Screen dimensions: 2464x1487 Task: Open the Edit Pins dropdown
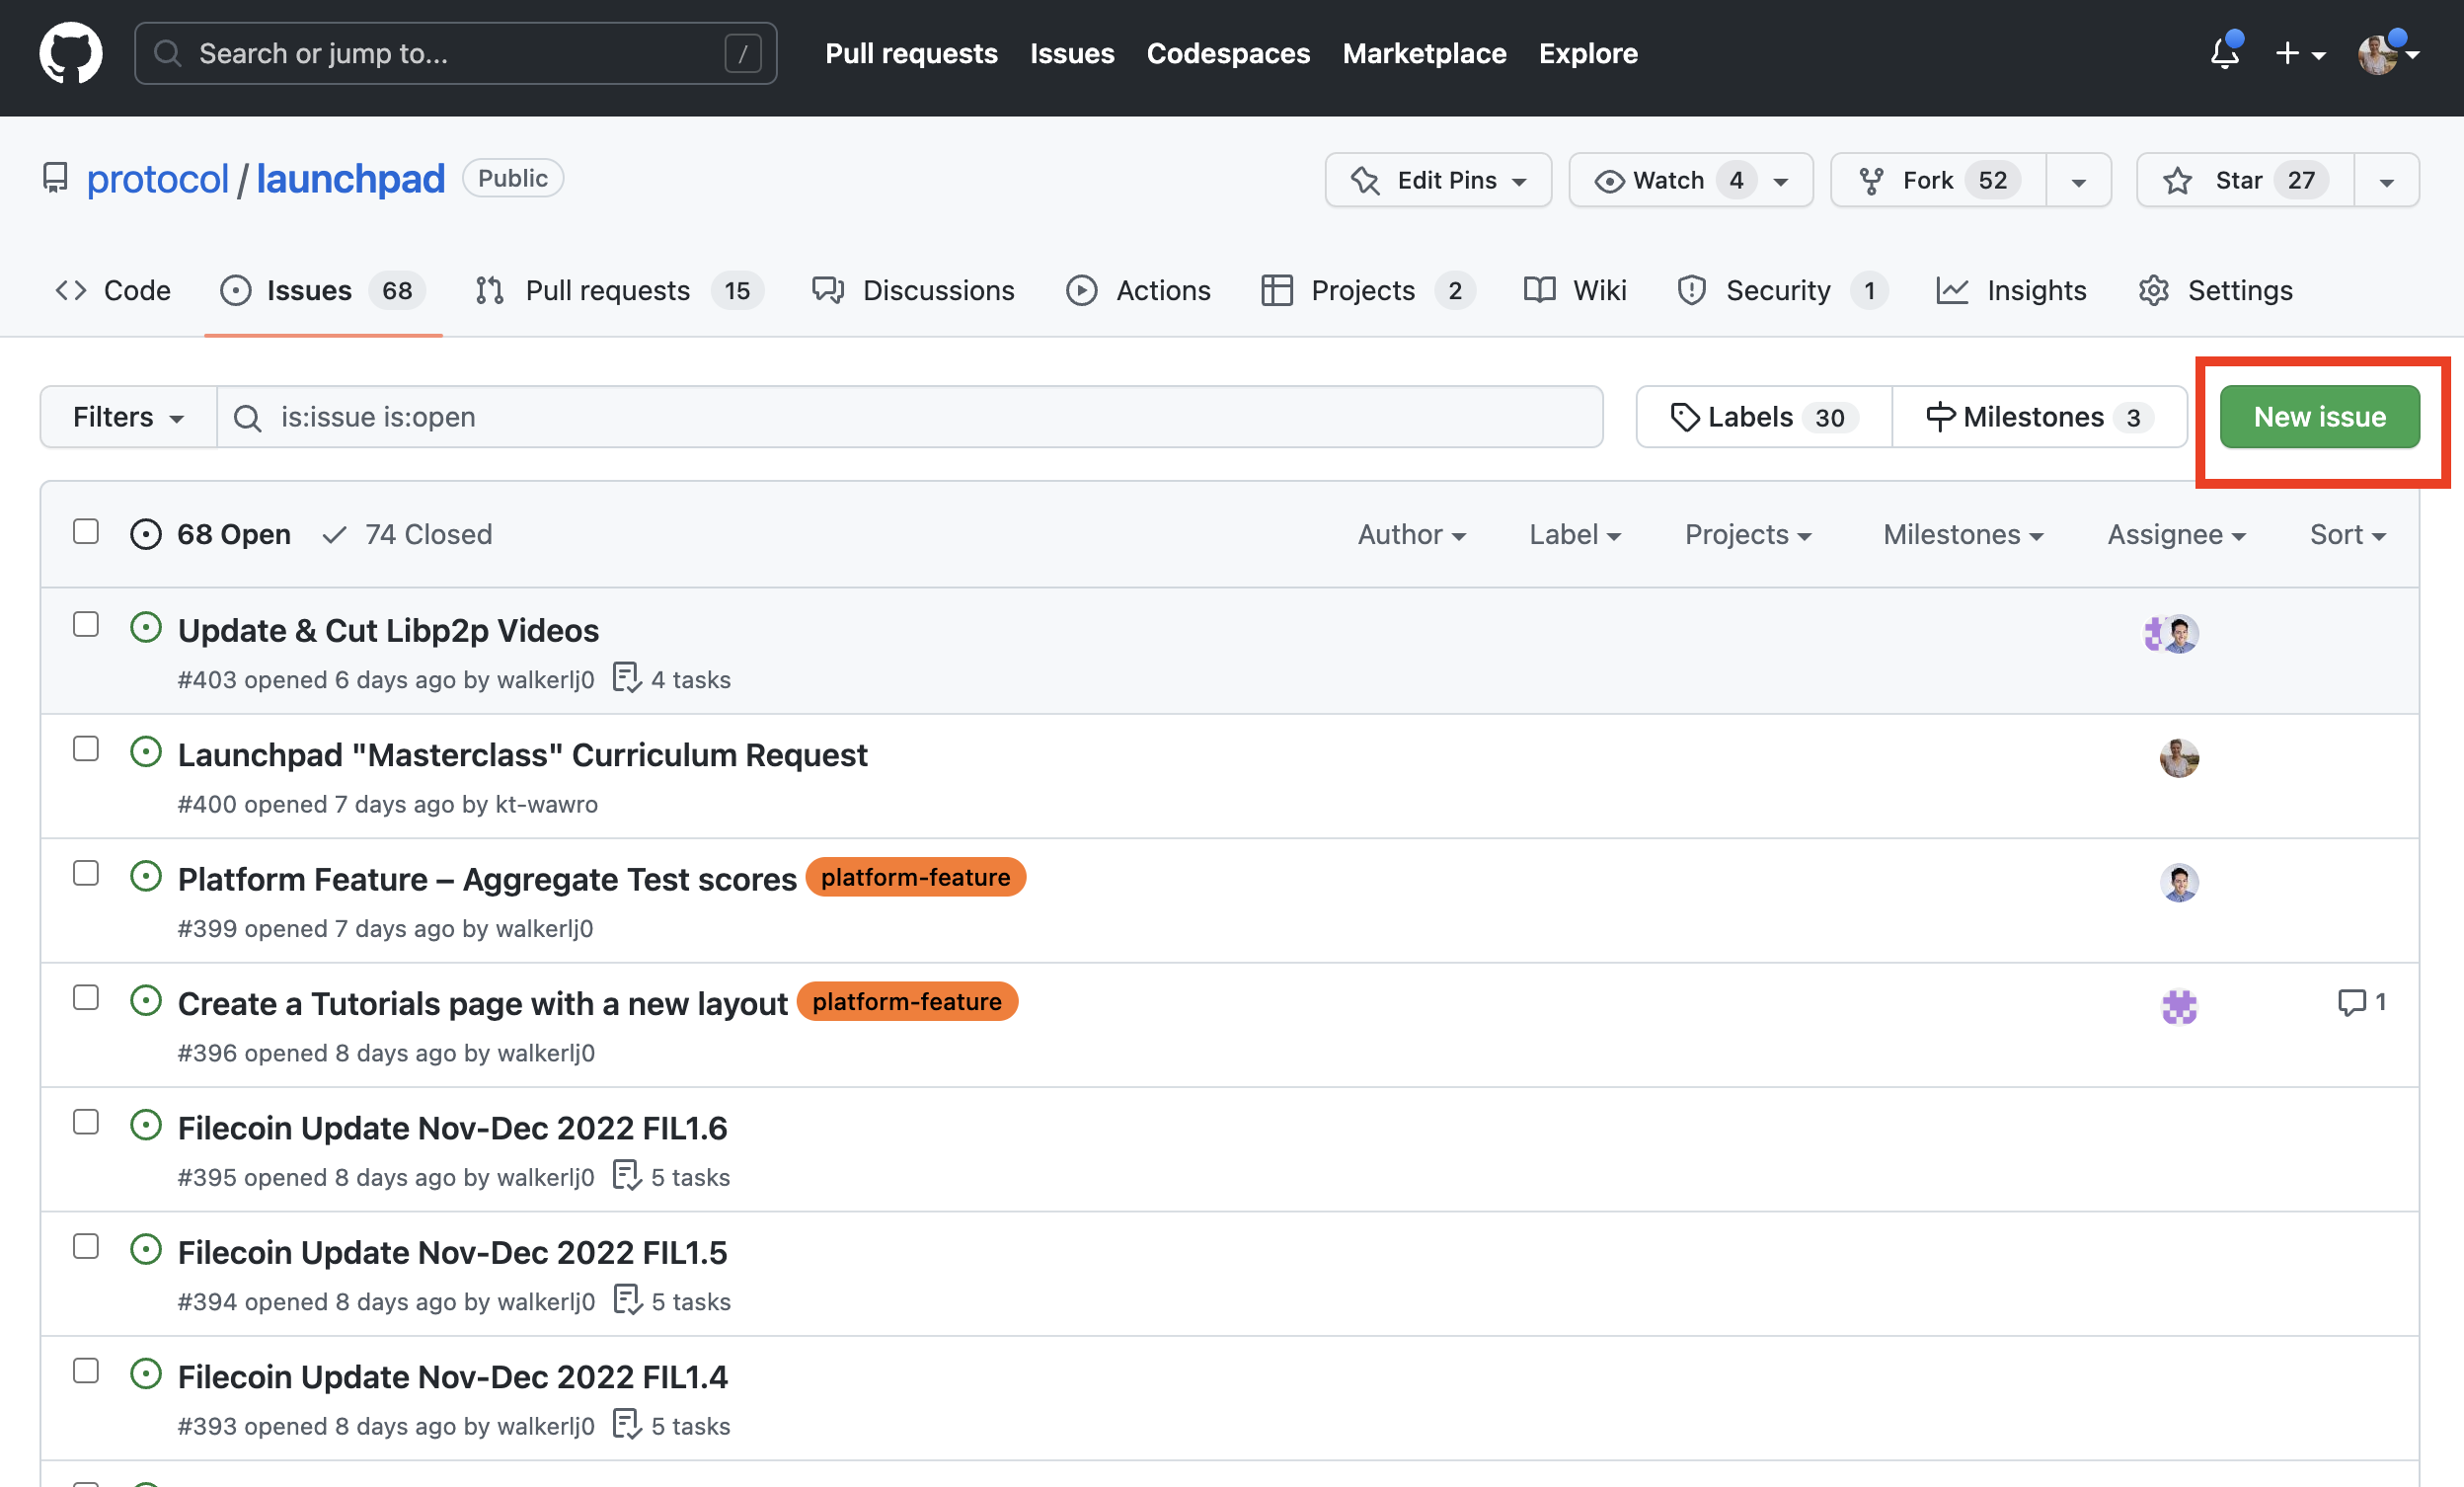pos(1438,180)
